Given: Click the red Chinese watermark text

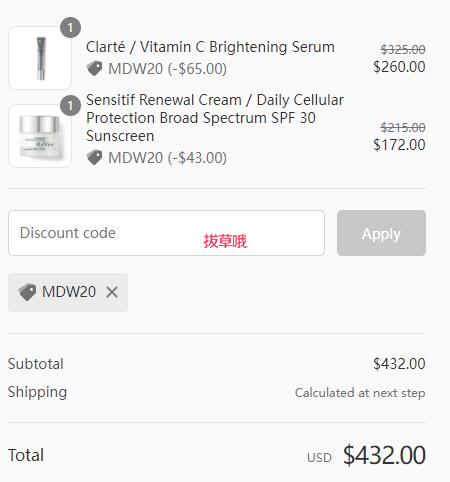Looking at the screenshot, I should [x=225, y=241].
